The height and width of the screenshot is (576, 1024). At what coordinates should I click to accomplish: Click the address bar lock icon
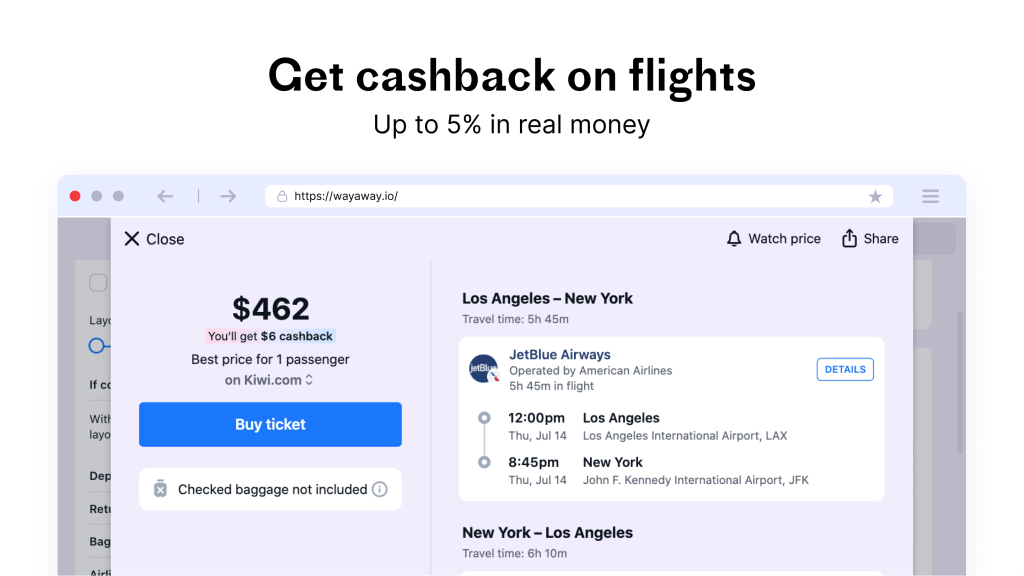point(282,197)
